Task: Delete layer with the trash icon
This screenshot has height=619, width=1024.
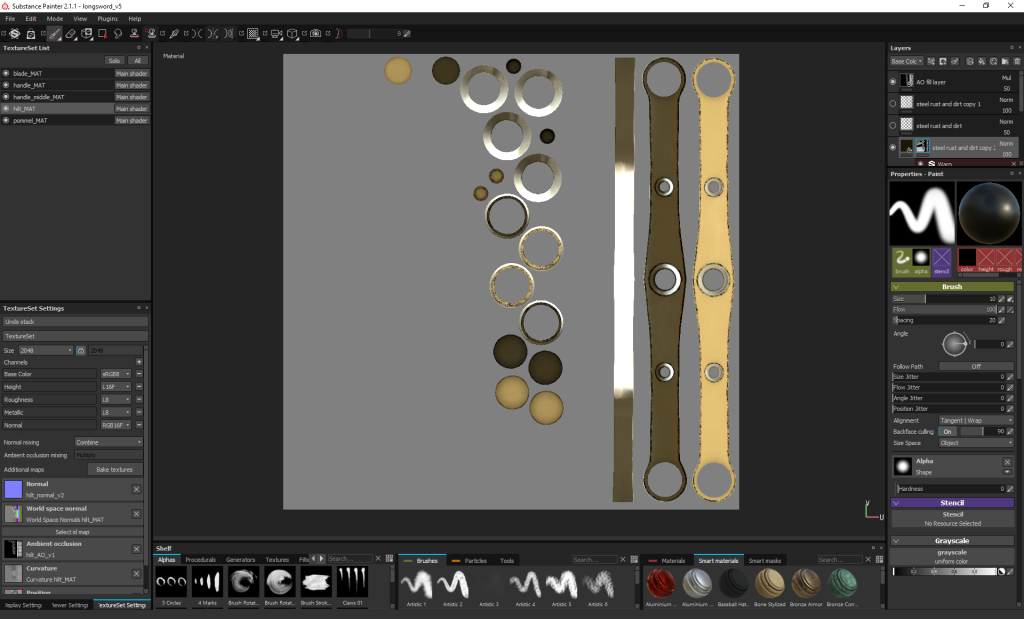Action: click(x=1017, y=61)
